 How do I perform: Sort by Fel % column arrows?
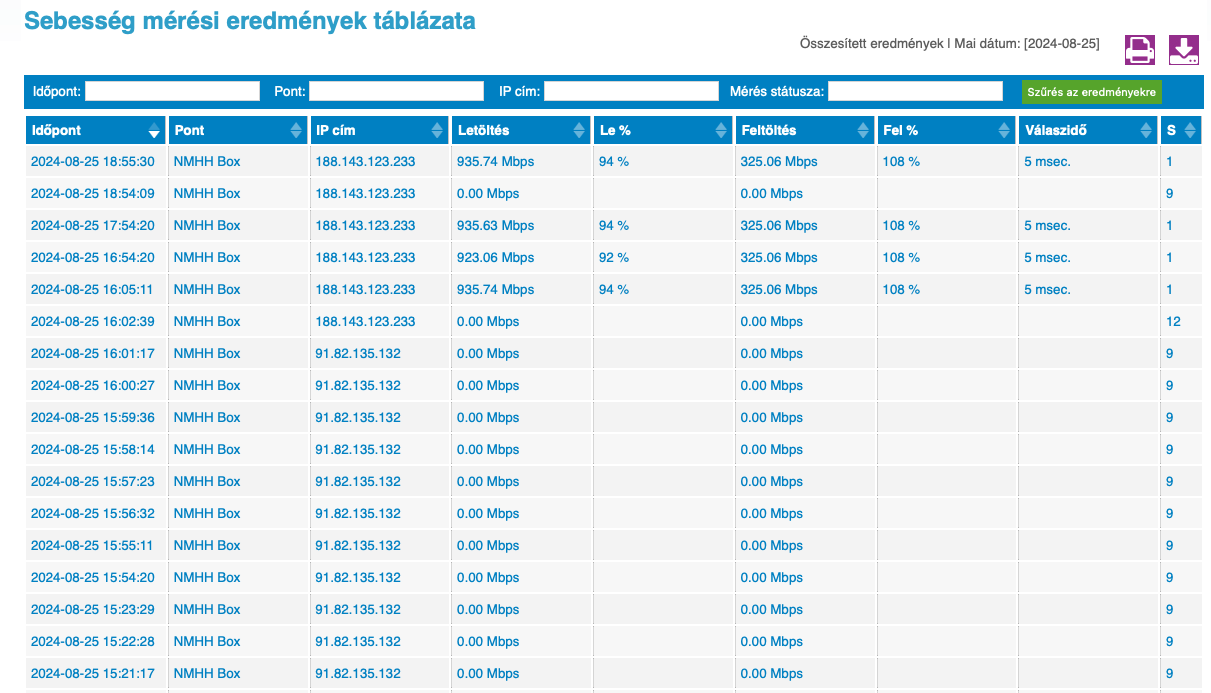click(1005, 131)
